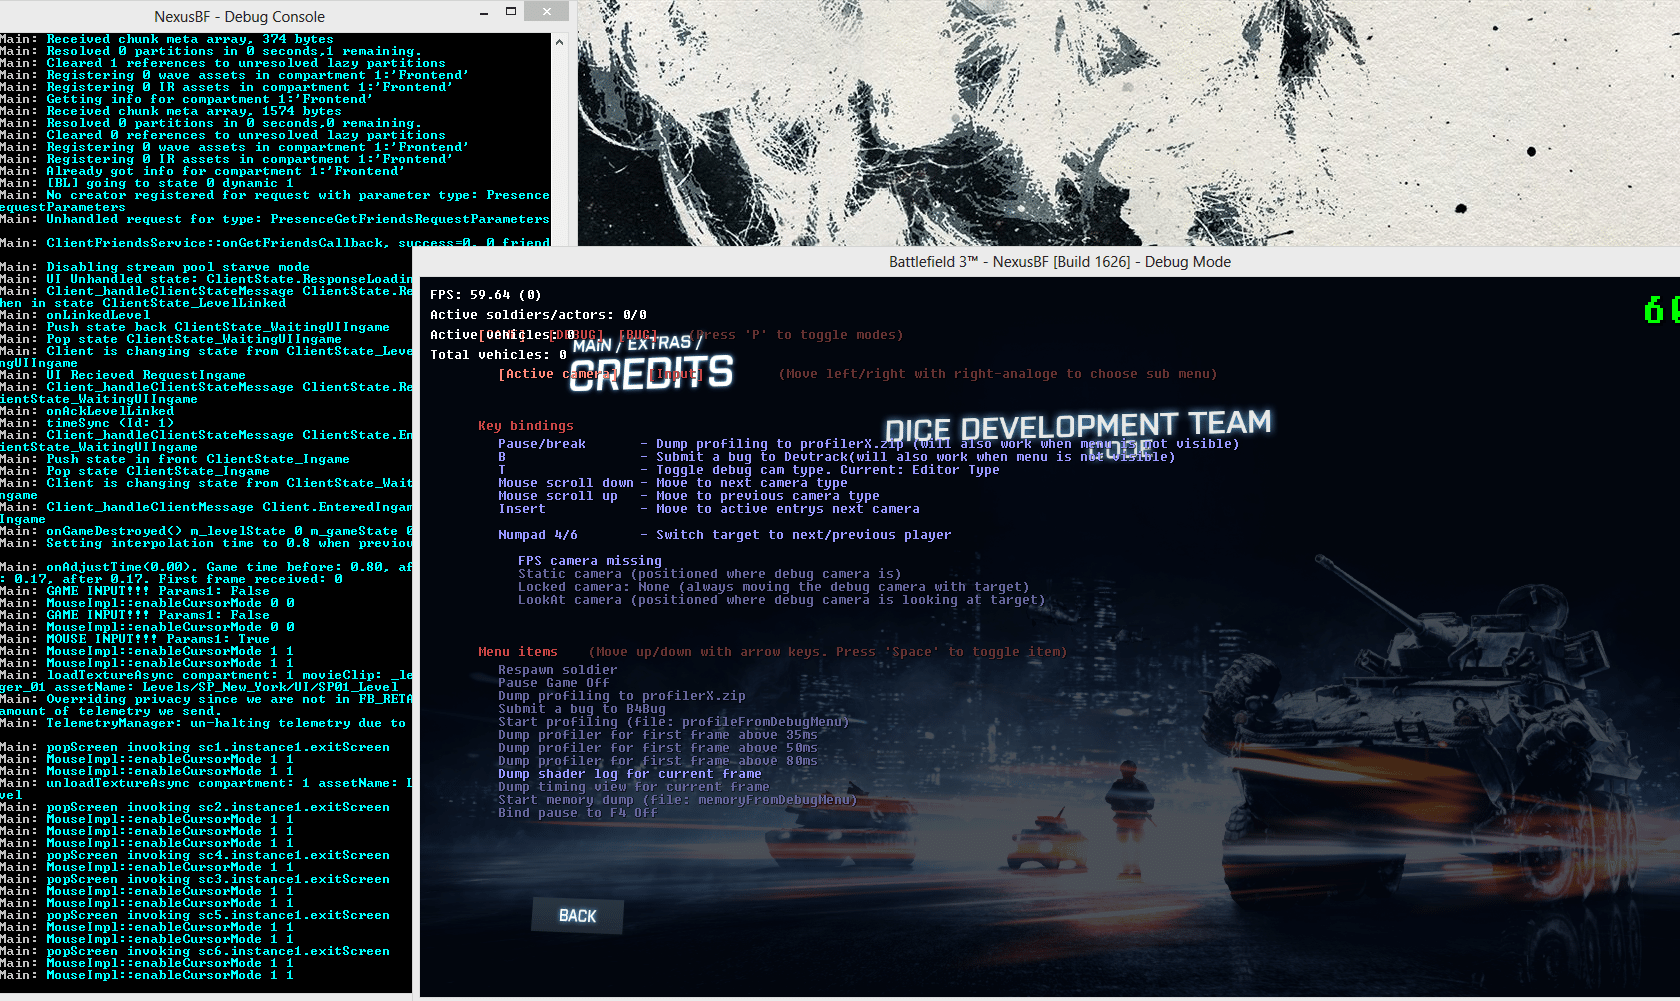Select Dump shader log for current frame
1680x1001 pixels.
tap(629, 774)
